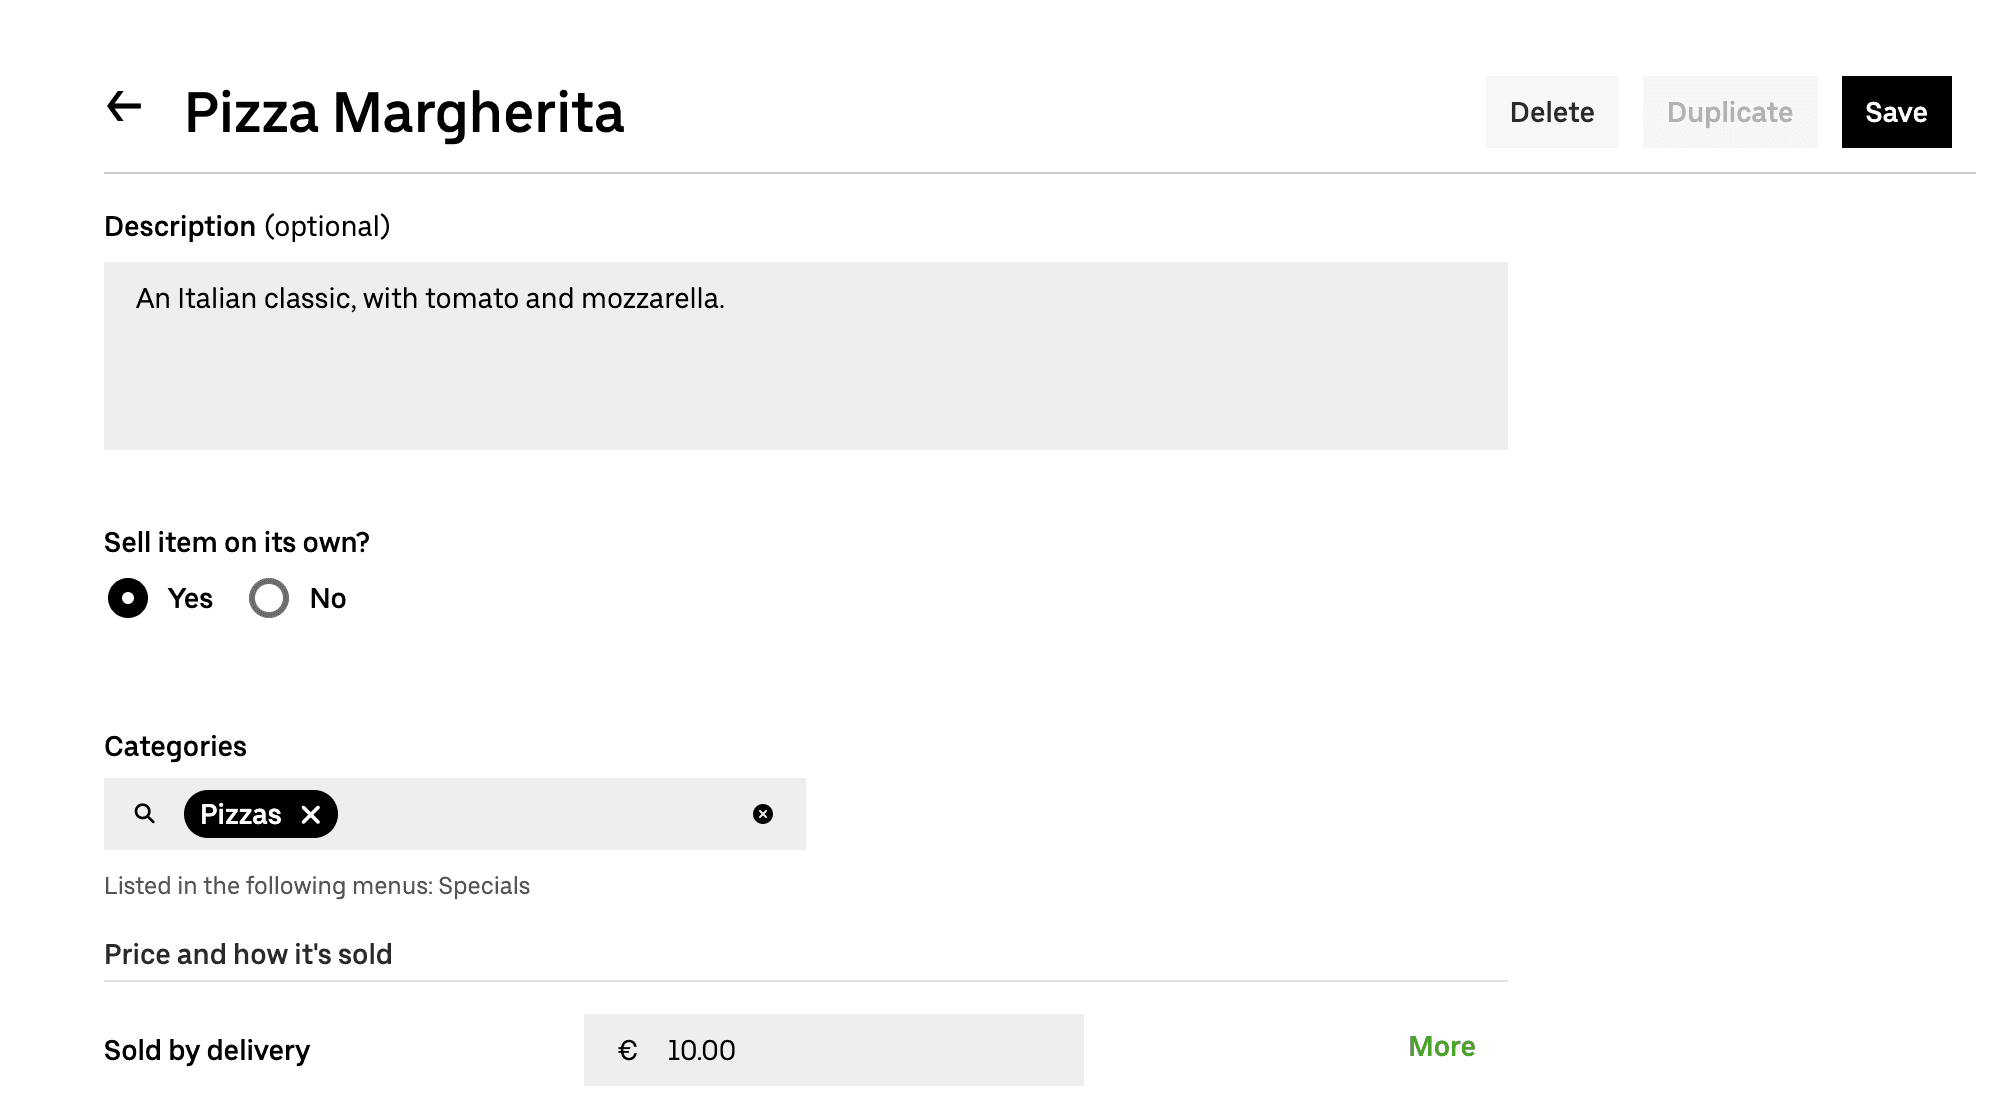Click the Delete button
Screen dimensions: 1992x1112
(x=1551, y=112)
